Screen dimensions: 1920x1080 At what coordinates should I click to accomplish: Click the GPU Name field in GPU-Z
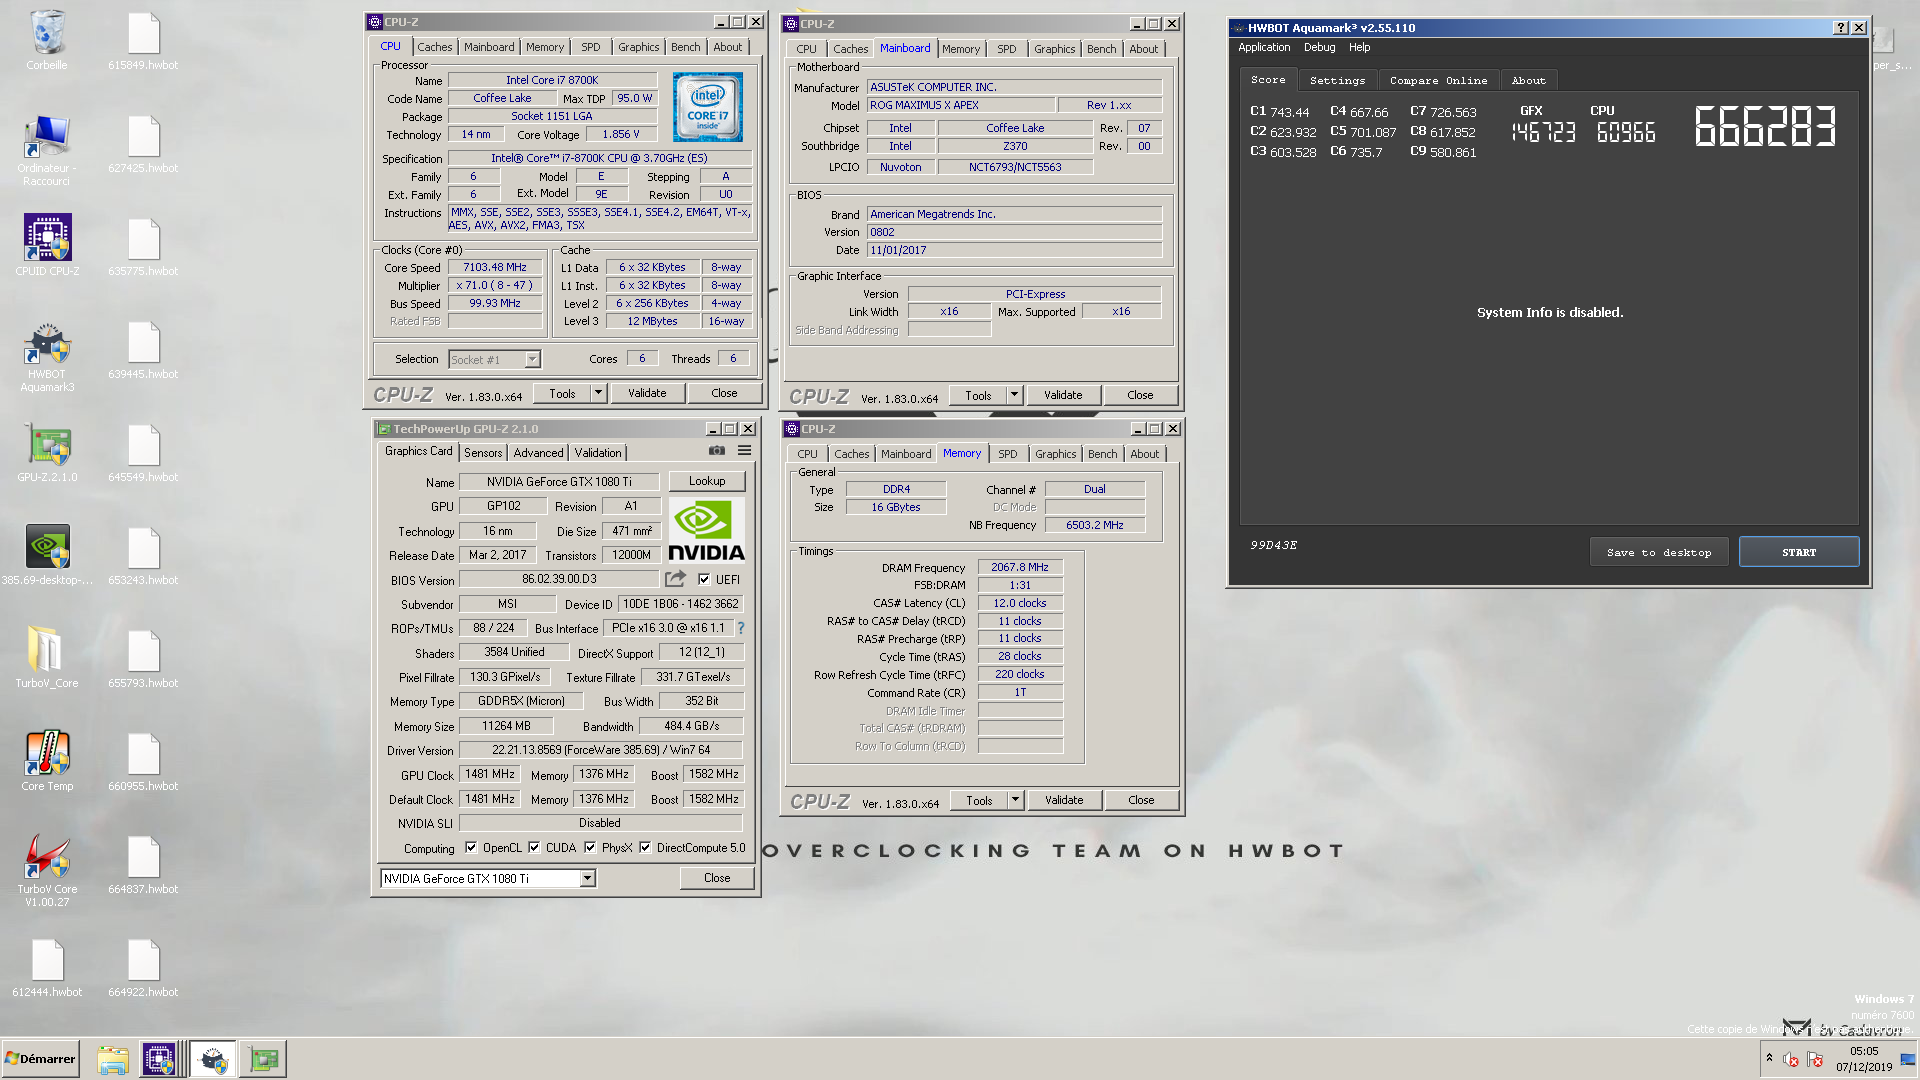[x=559, y=482]
